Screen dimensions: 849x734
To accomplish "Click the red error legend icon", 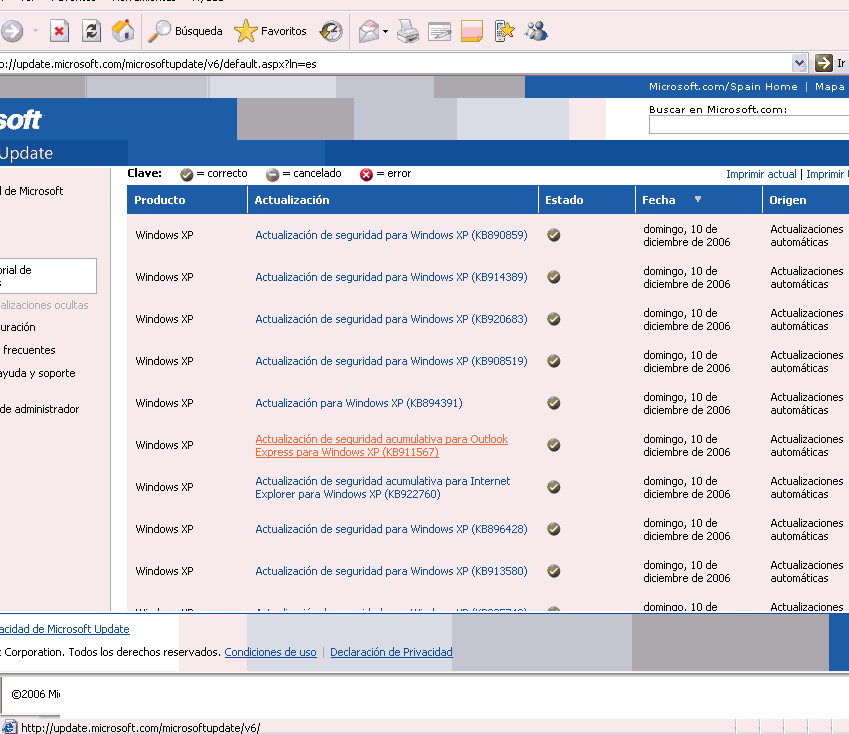I will (367, 174).
